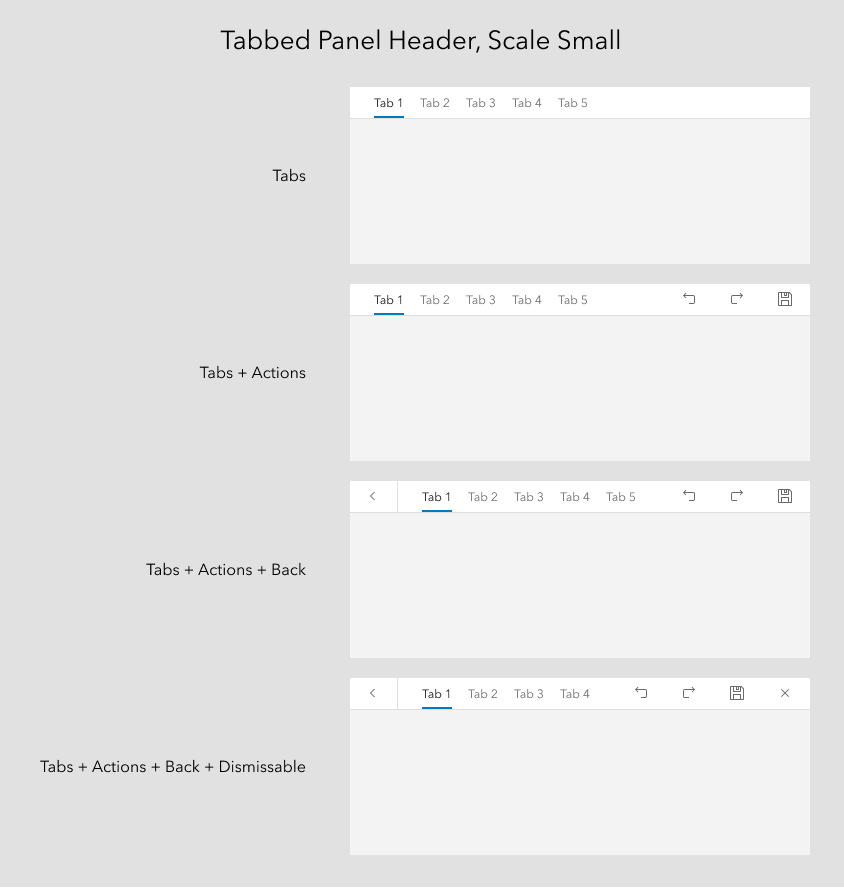Click undo icon in the Dismissable panel
The height and width of the screenshot is (889, 844).
pyautogui.click(x=641, y=693)
